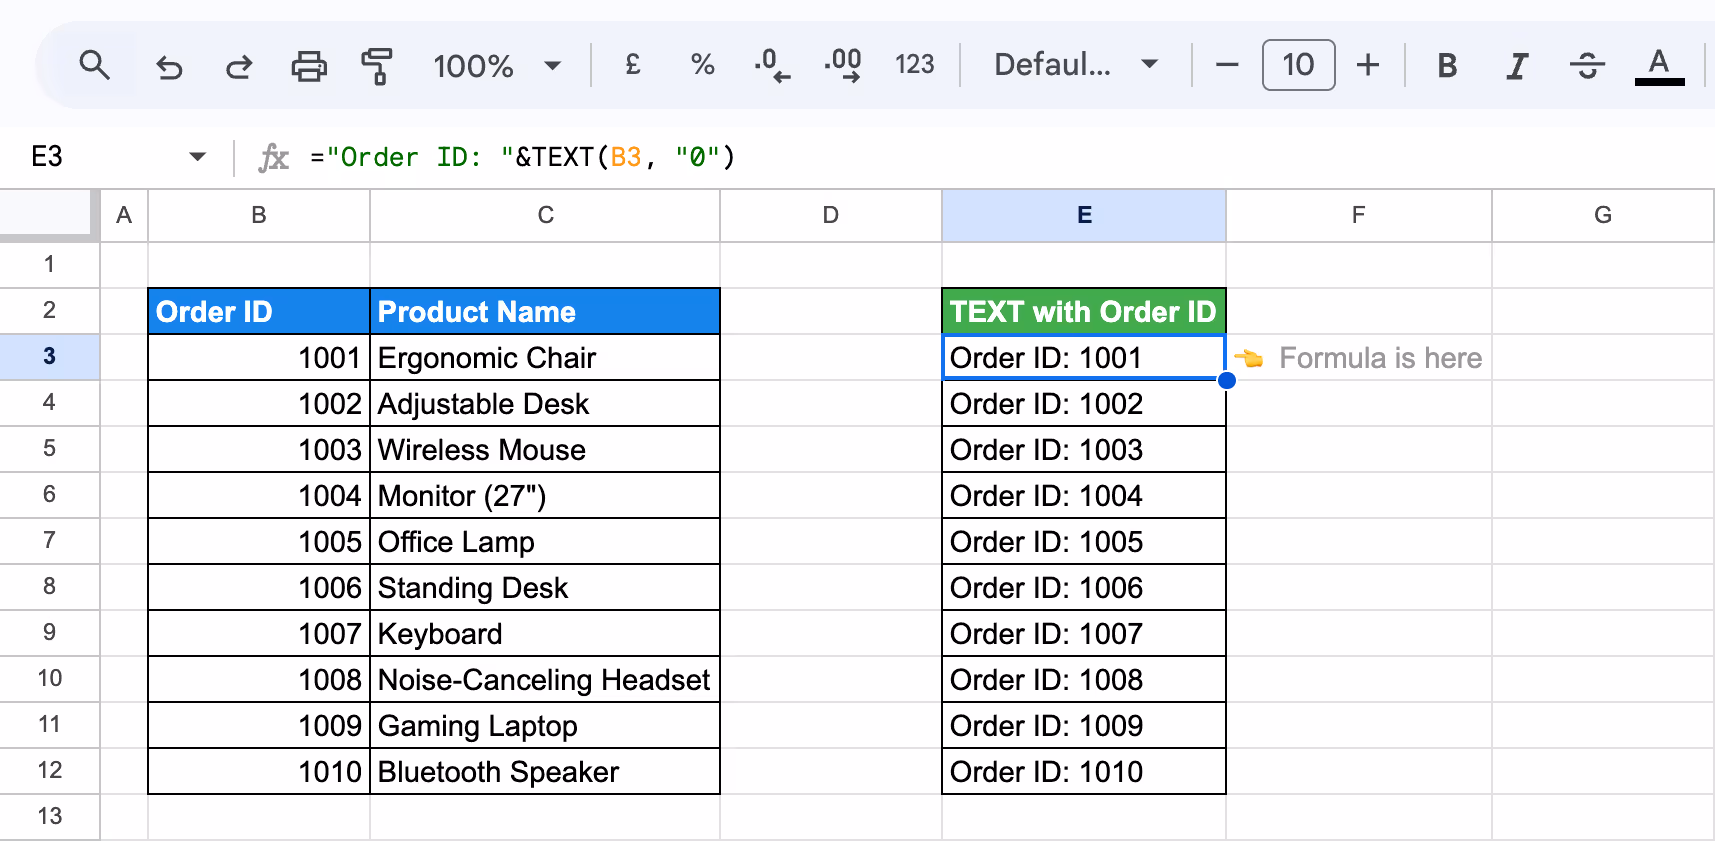Select column B header
1715x841 pixels.
[x=259, y=215]
